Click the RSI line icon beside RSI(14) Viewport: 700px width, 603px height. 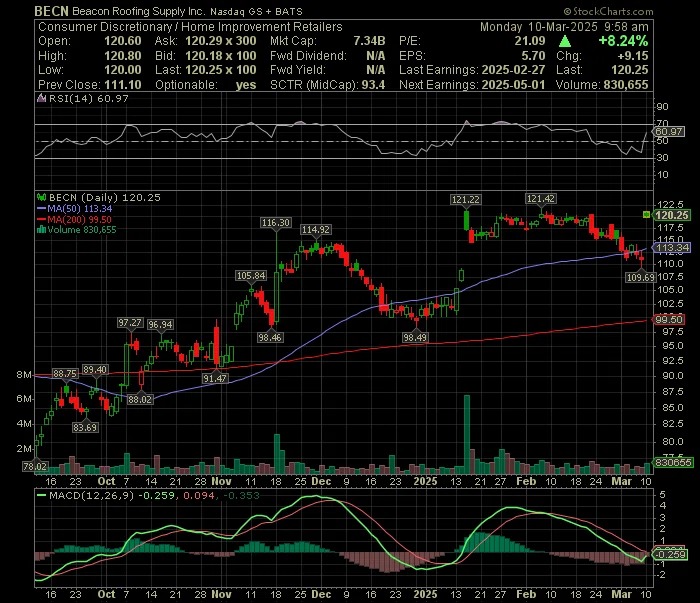point(42,99)
